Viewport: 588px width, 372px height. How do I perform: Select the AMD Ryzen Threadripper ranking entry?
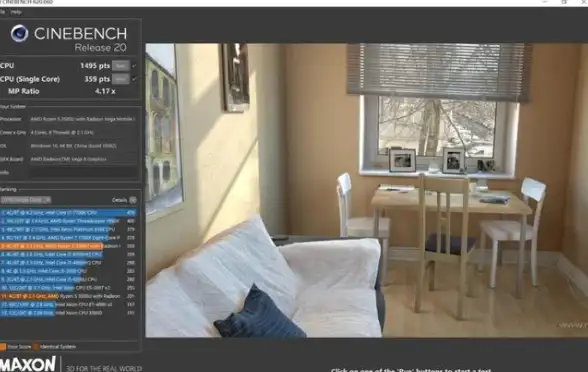pyautogui.click(x=68, y=221)
